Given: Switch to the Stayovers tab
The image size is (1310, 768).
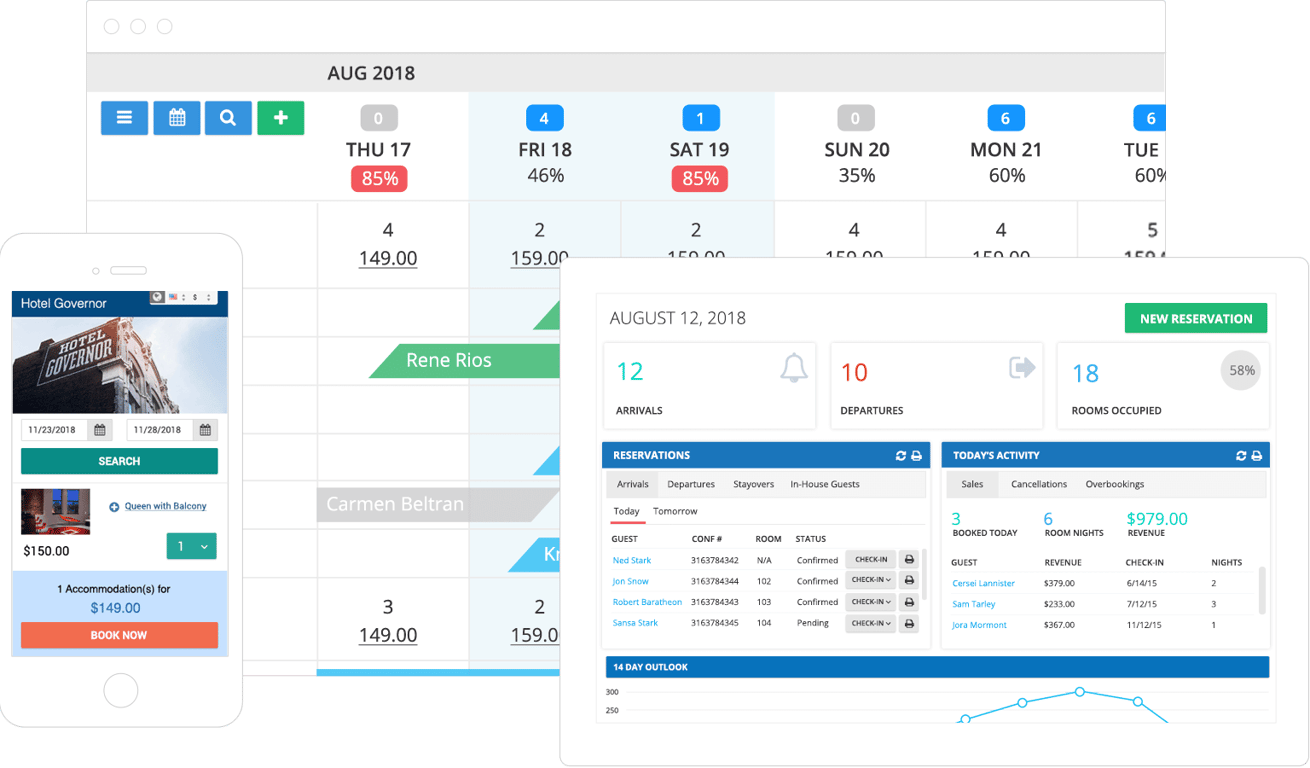Looking at the screenshot, I should [x=753, y=484].
